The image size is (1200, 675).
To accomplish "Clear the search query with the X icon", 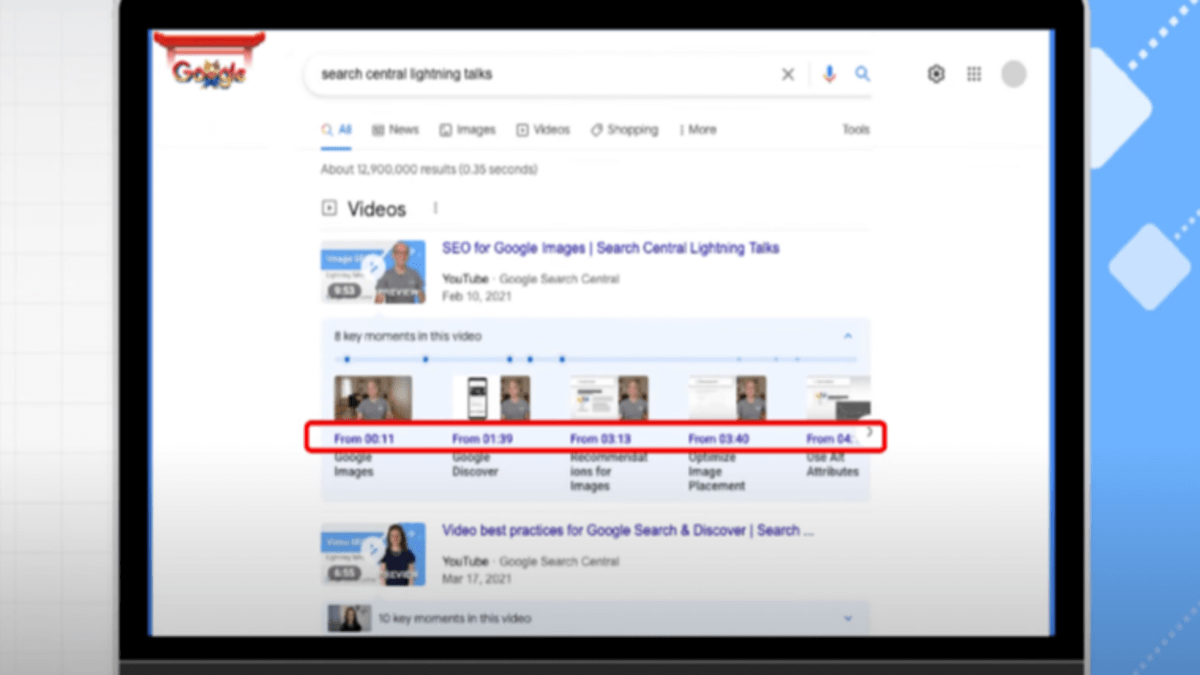I will pos(787,74).
